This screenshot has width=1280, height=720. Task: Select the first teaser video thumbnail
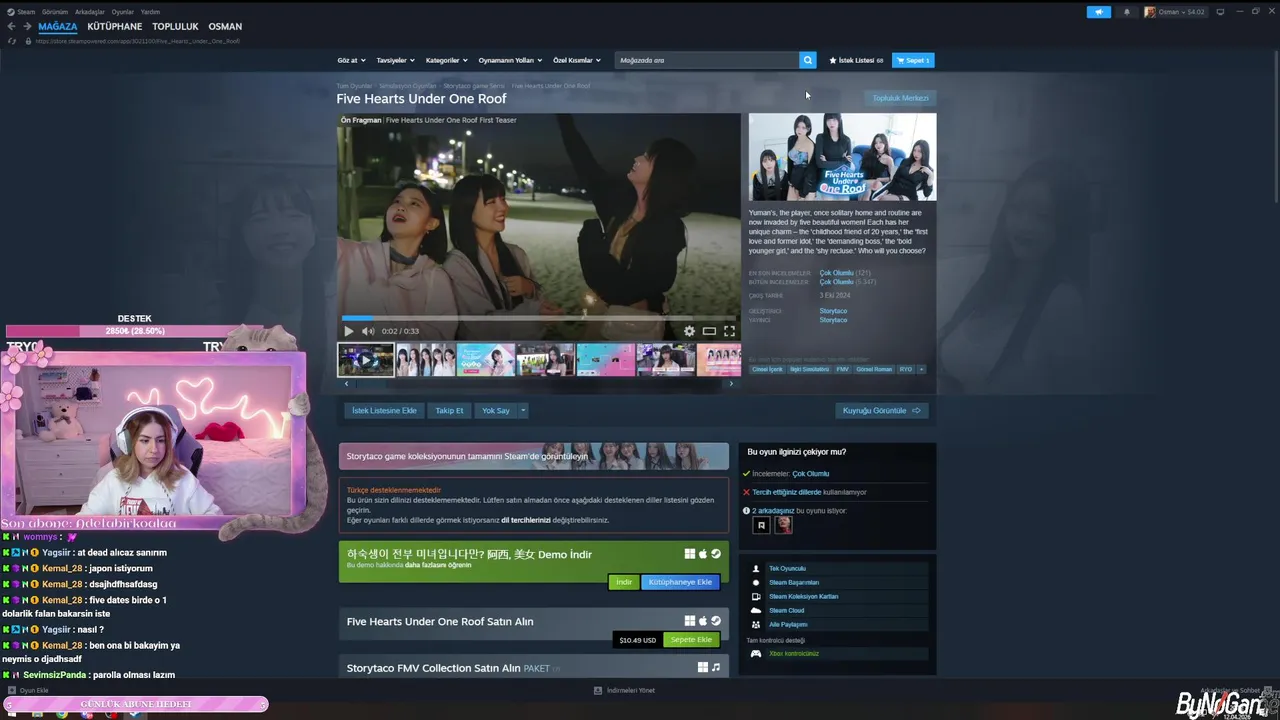coord(366,360)
